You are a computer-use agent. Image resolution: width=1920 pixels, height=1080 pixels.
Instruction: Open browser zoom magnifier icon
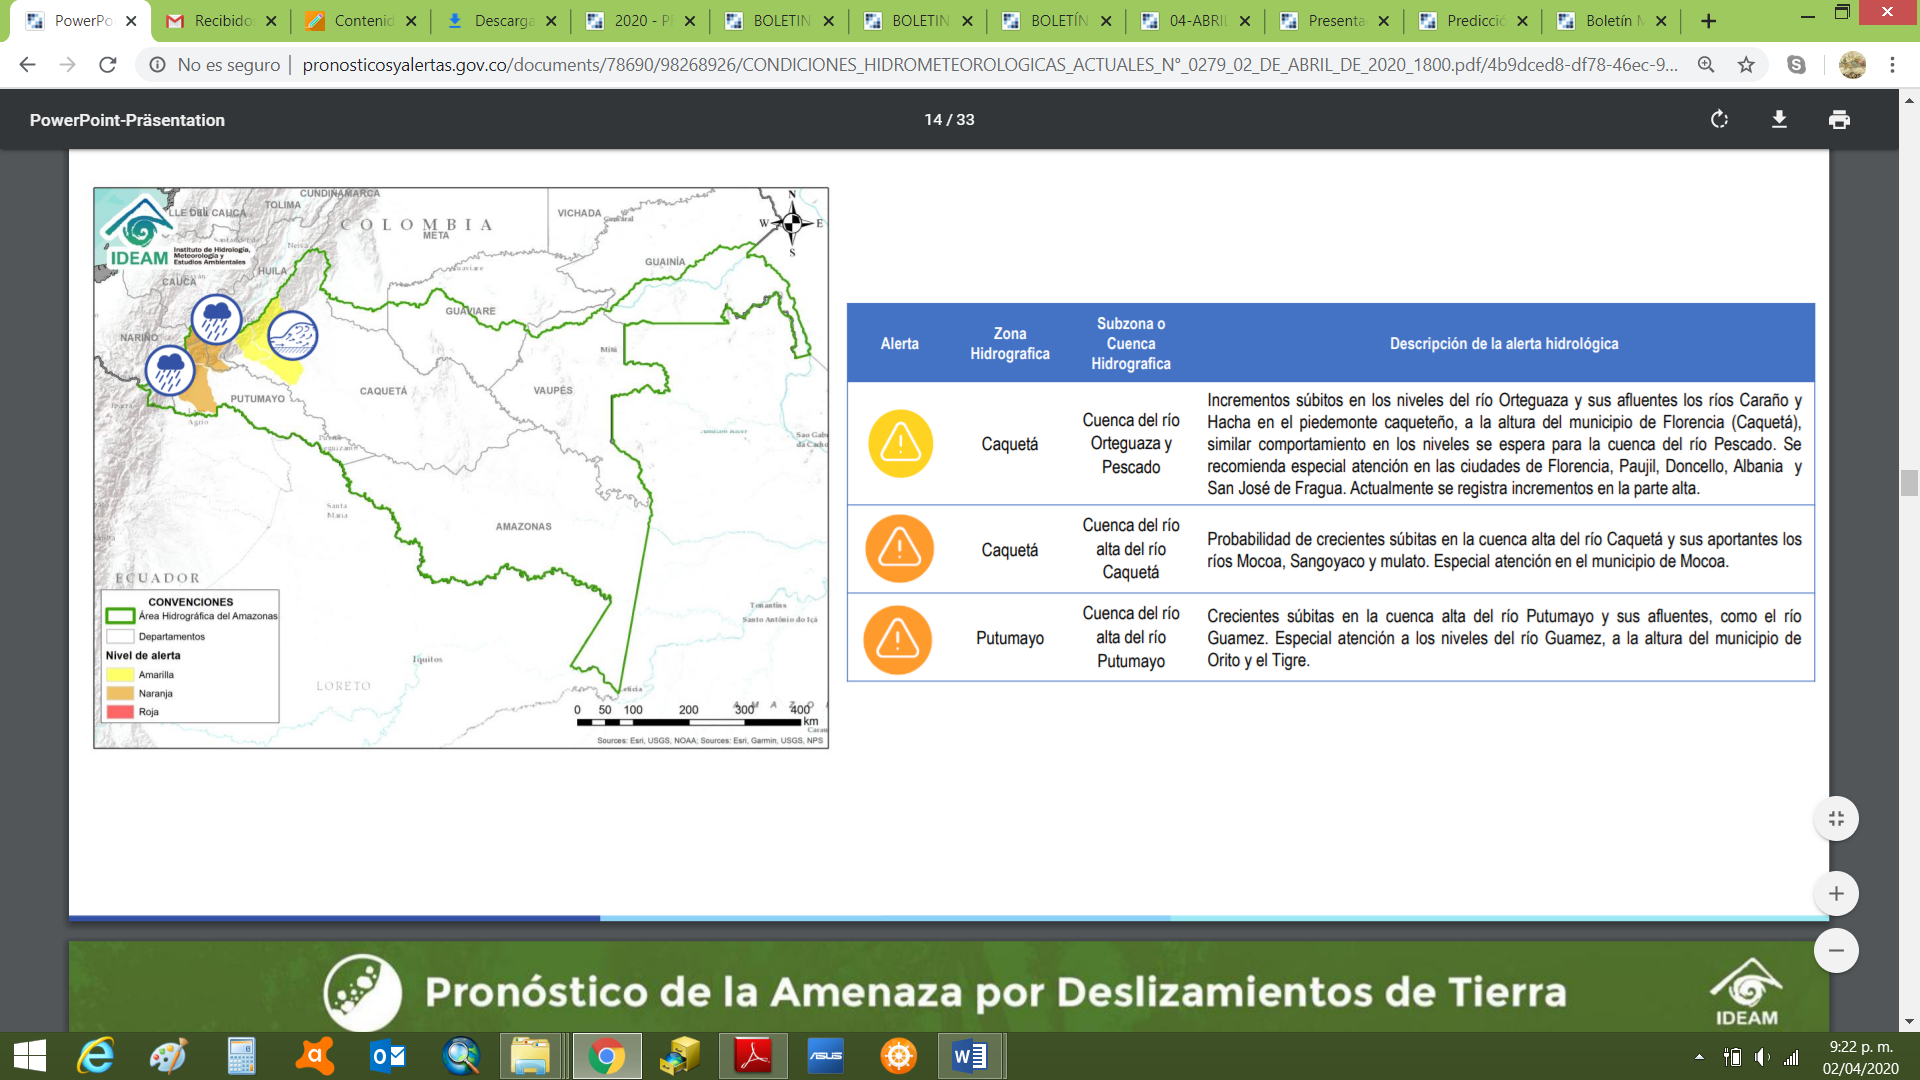[1706, 65]
